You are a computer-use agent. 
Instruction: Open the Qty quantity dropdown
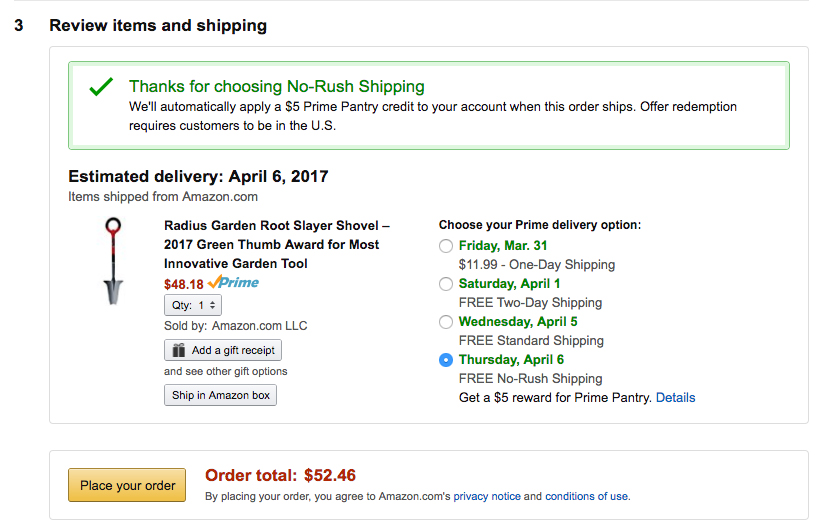pyautogui.click(x=193, y=305)
